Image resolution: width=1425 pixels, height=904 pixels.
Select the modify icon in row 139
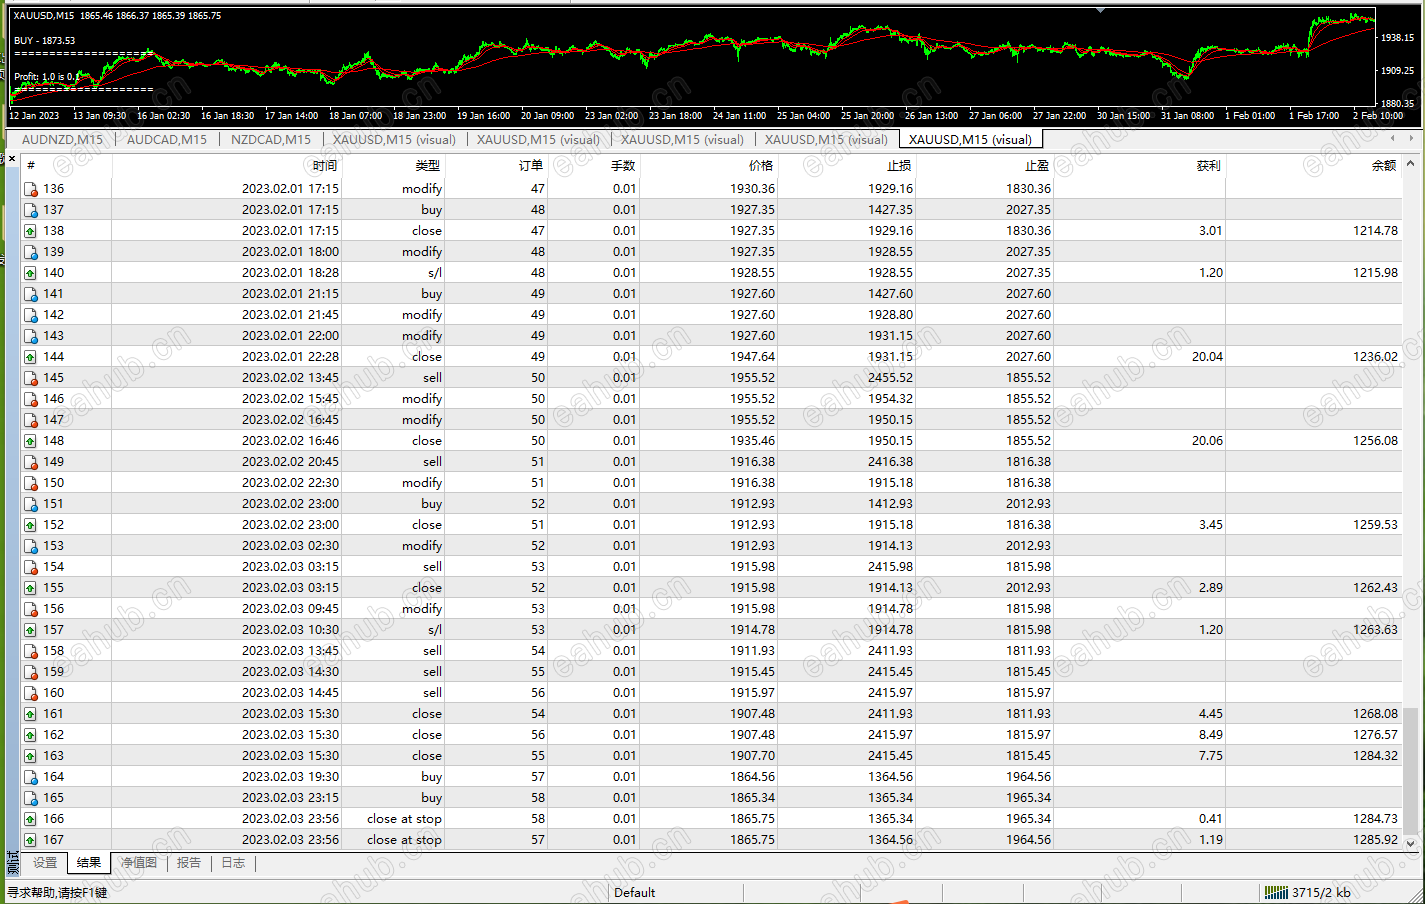(30, 252)
